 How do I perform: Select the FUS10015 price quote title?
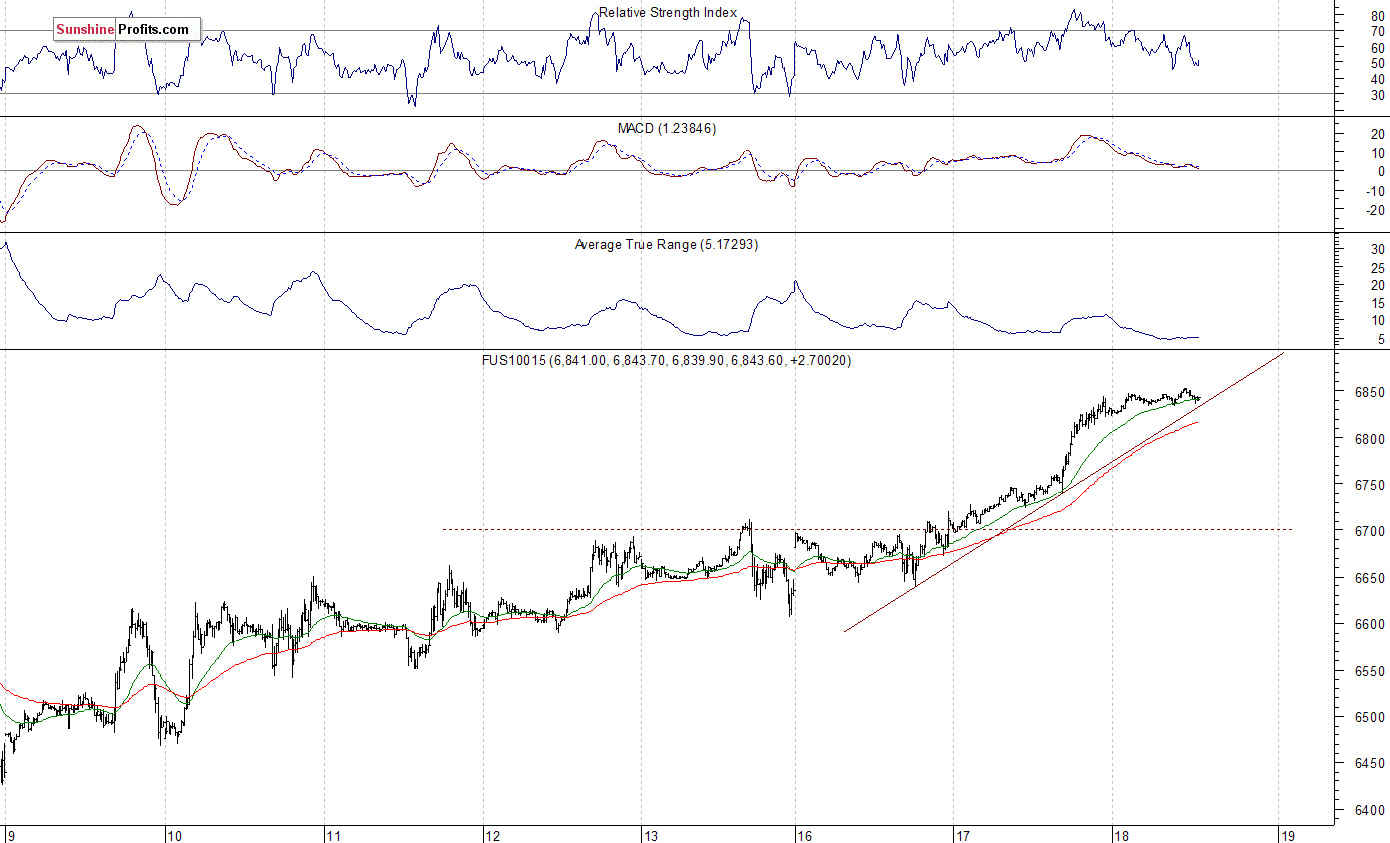coord(667,360)
